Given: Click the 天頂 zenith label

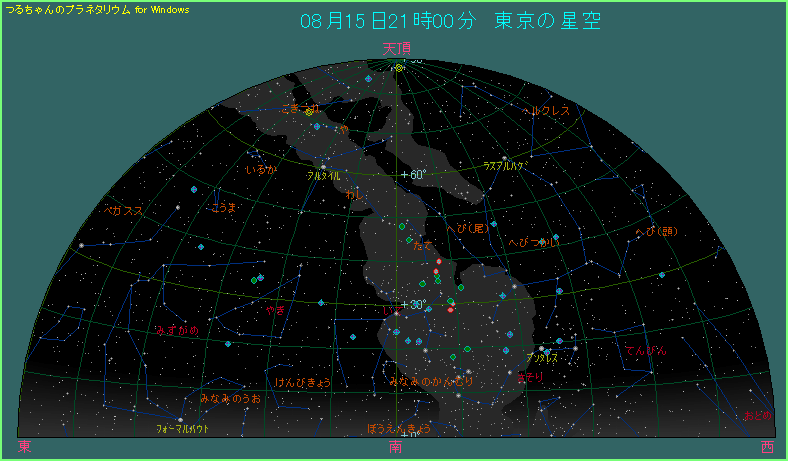Looking at the screenshot, I should coord(396,48).
